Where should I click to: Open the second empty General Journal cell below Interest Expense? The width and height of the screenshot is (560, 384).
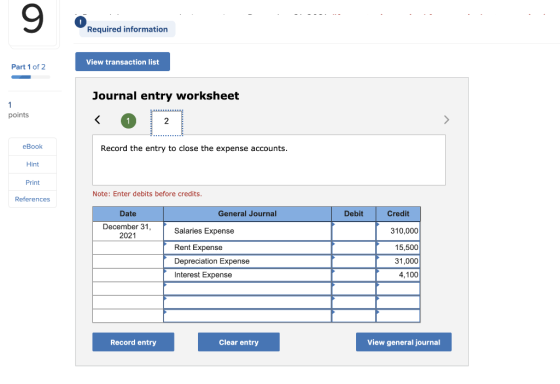(x=248, y=302)
